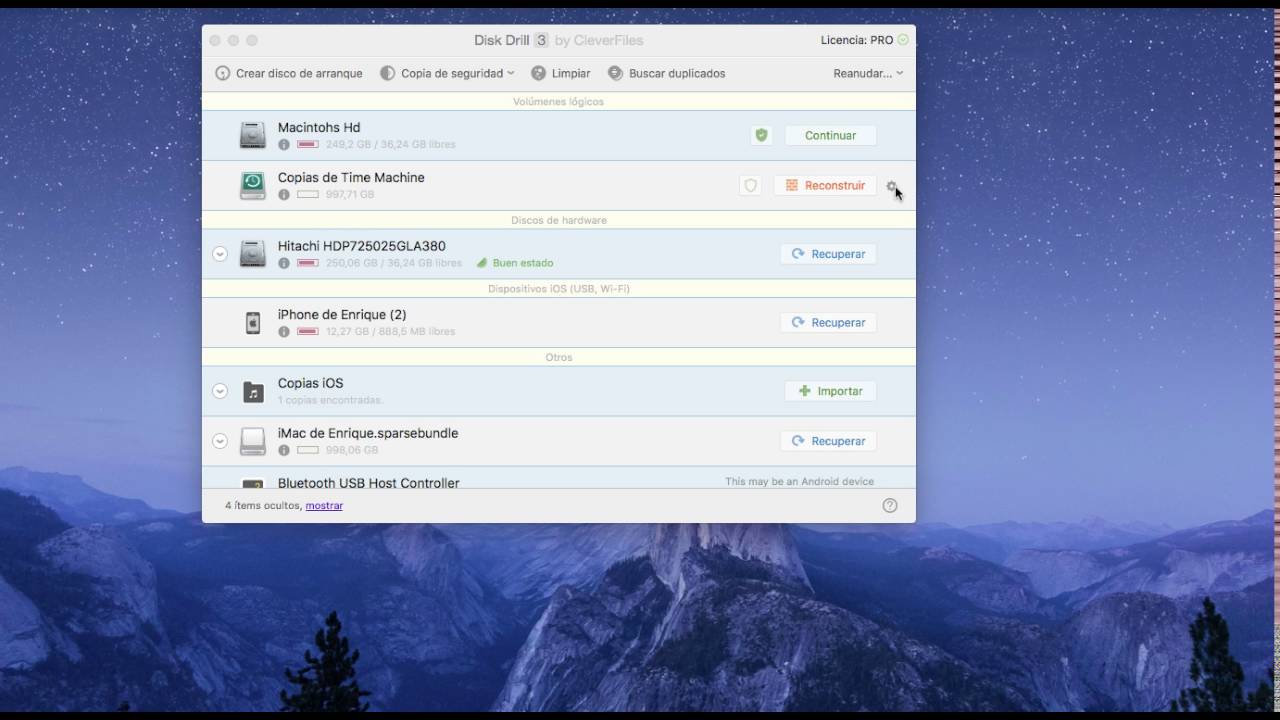Click info icon under Hitachi HDP725025GLA380

click(x=284, y=263)
